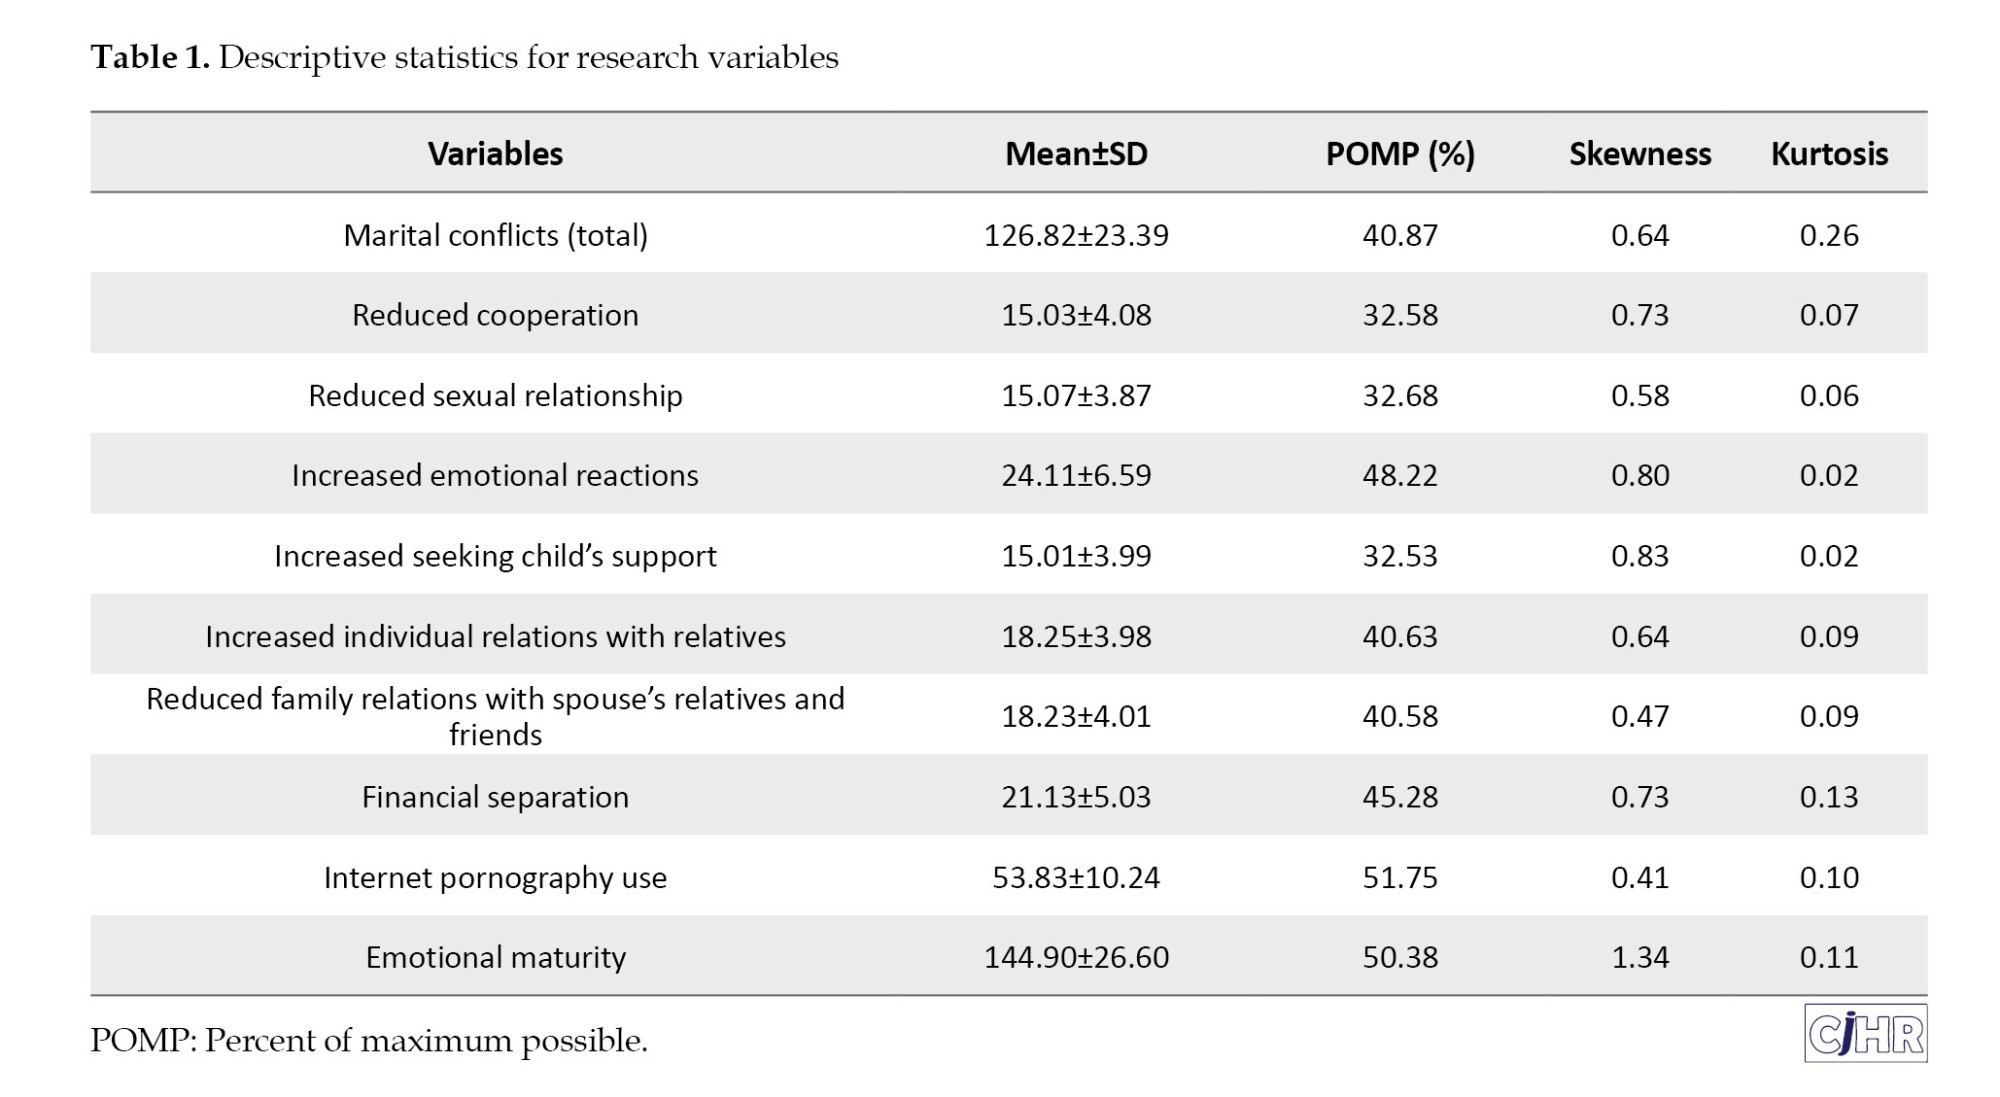
Task: Select the Kurtosis column header
Action: click(1829, 154)
